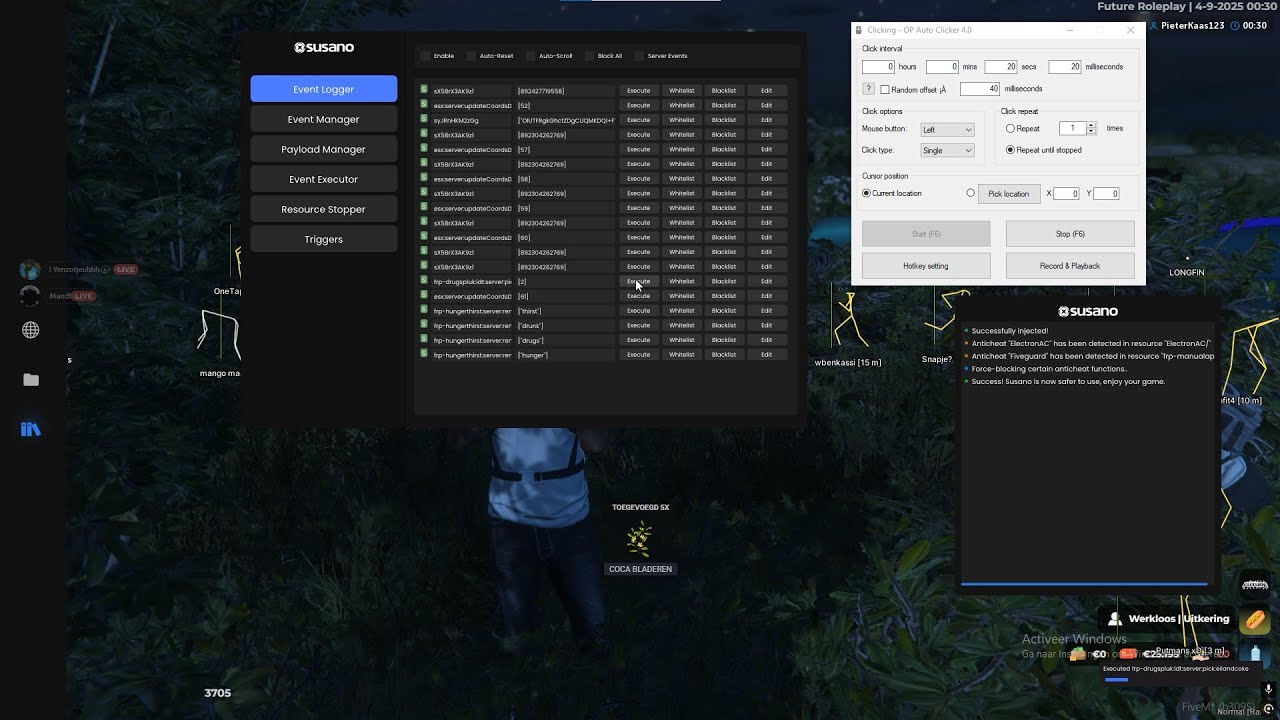
Task: Toggle the Auto-Reset checkbox
Action: tap(471, 56)
